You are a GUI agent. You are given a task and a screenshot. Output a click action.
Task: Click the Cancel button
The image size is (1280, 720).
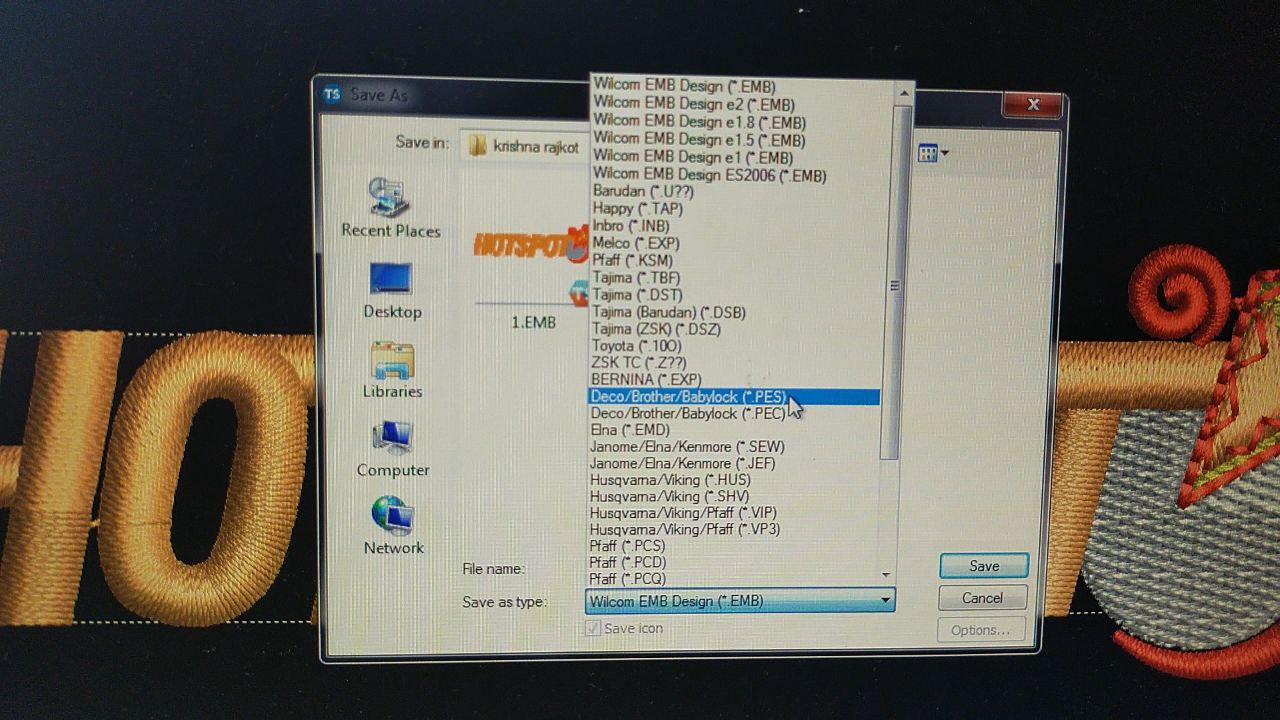click(x=981, y=598)
